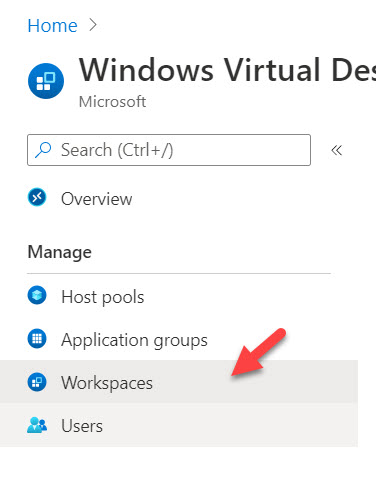This screenshot has width=376, height=491.
Task: Open Host pools in Manage section
Action: coord(103,297)
